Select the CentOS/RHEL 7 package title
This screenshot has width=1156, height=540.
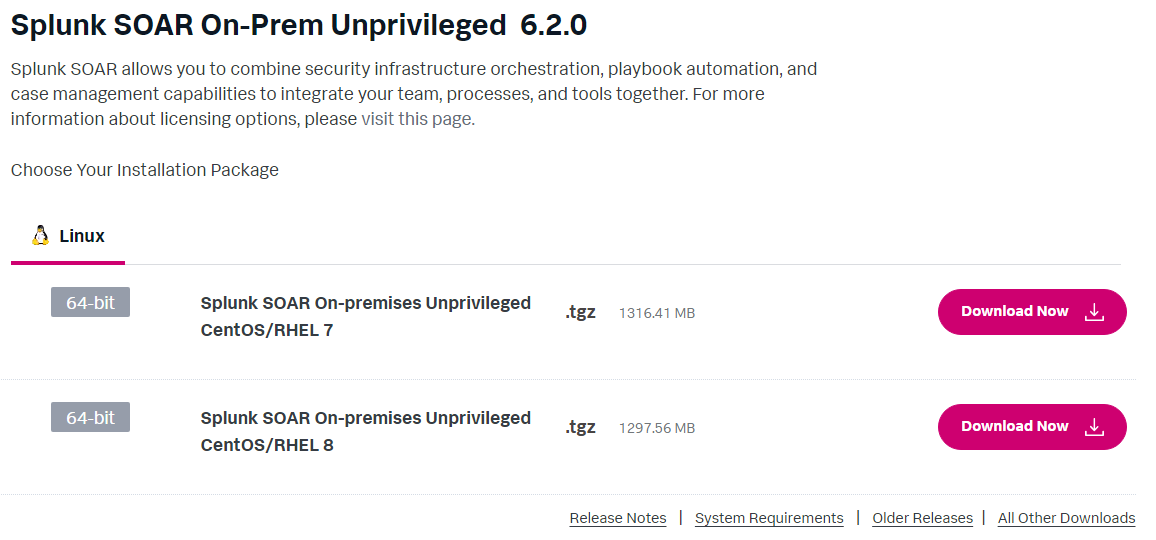coord(365,316)
